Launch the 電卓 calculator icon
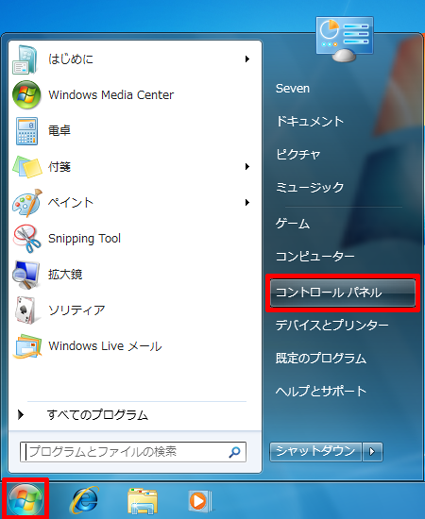The width and height of the screenshot is (425, 519). [x=27, y=131]
